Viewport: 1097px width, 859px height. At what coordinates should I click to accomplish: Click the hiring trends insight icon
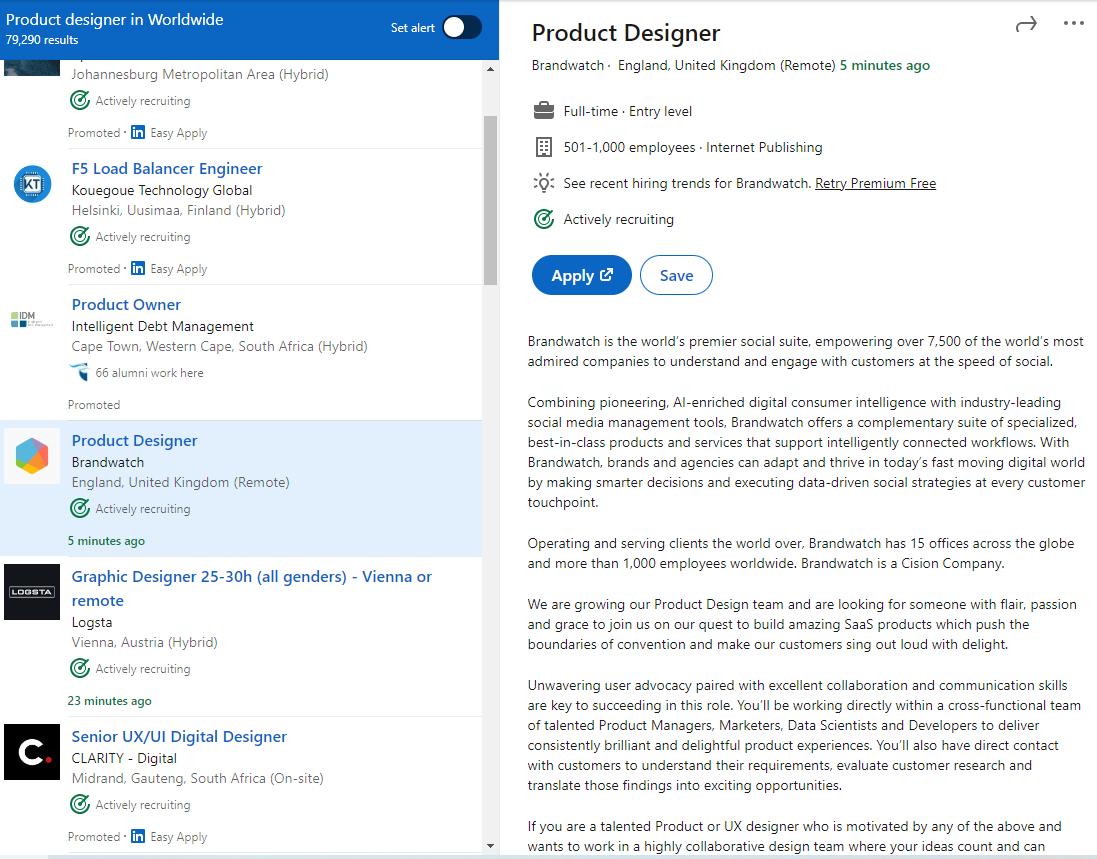543,182
